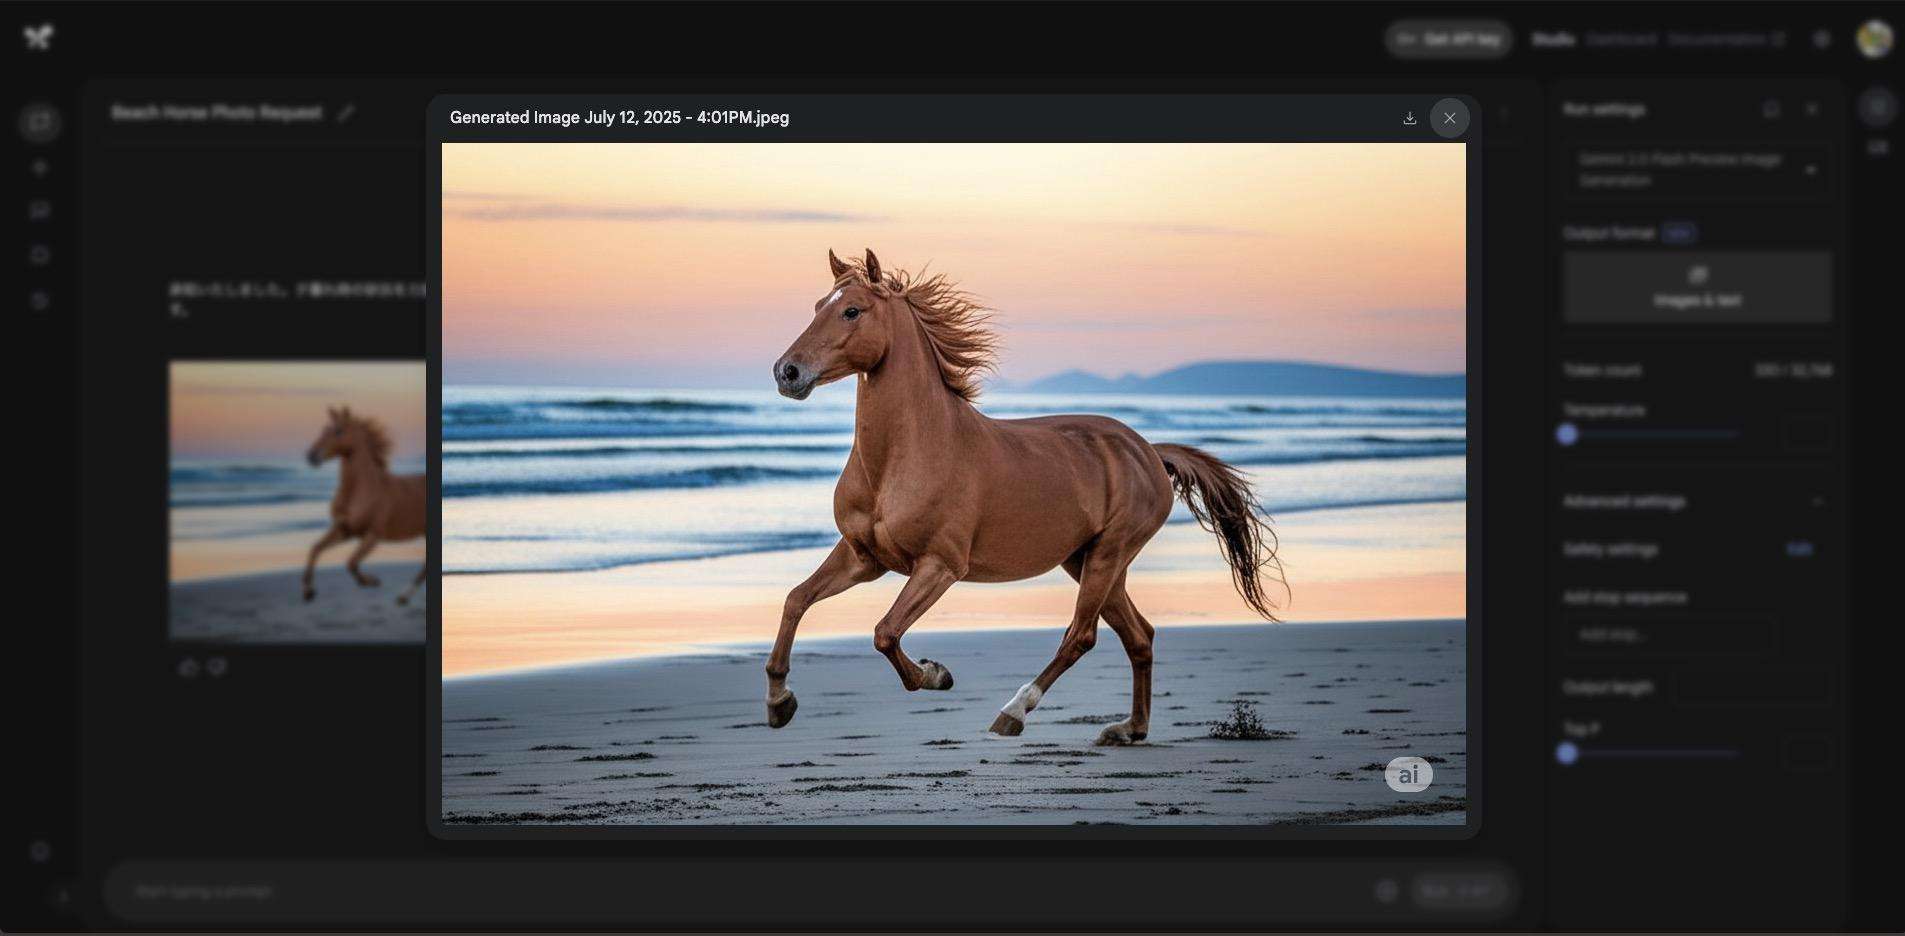The image size is (1905, 936).
Task: Click the enlarged horse image preview
Action: [954, 483]
